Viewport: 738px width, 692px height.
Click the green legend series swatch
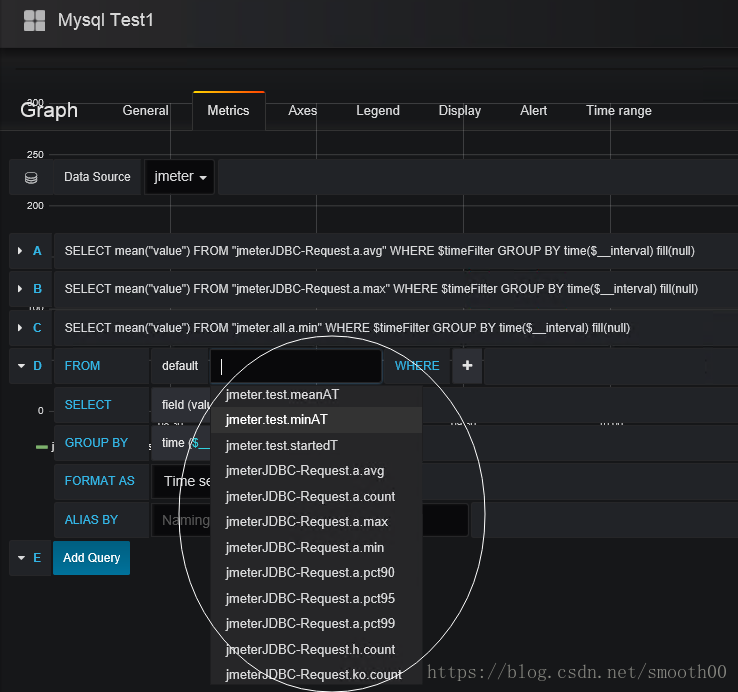[x=42, y=447]
